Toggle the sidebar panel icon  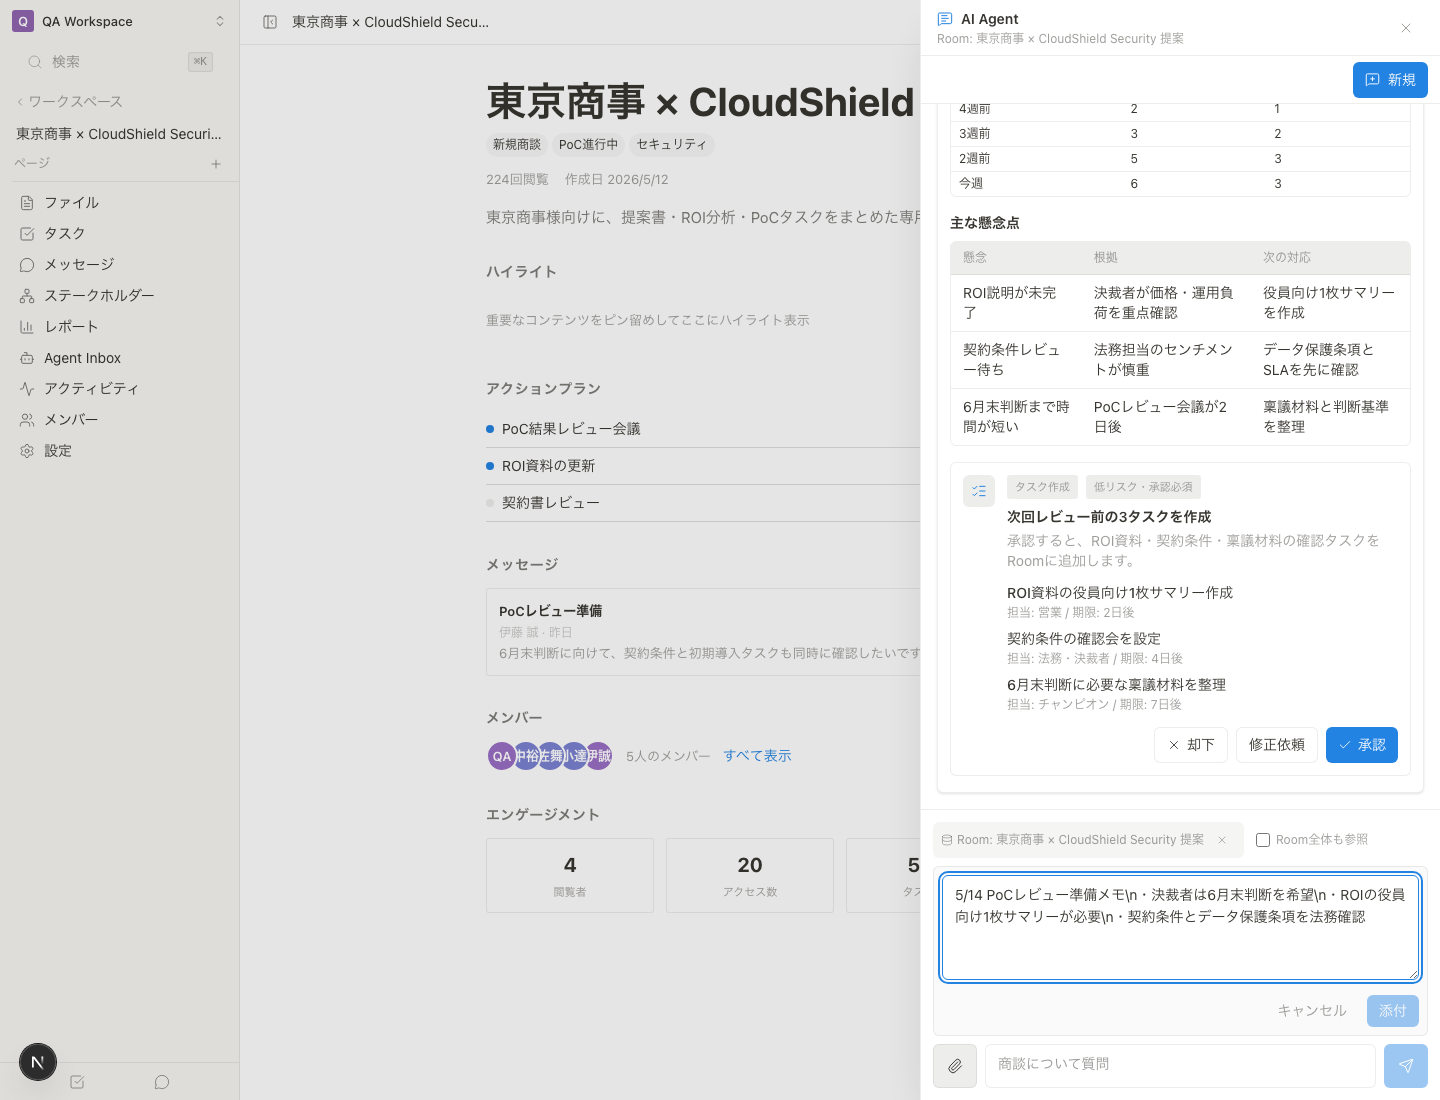pyautogui.click(x=270, y=22)
